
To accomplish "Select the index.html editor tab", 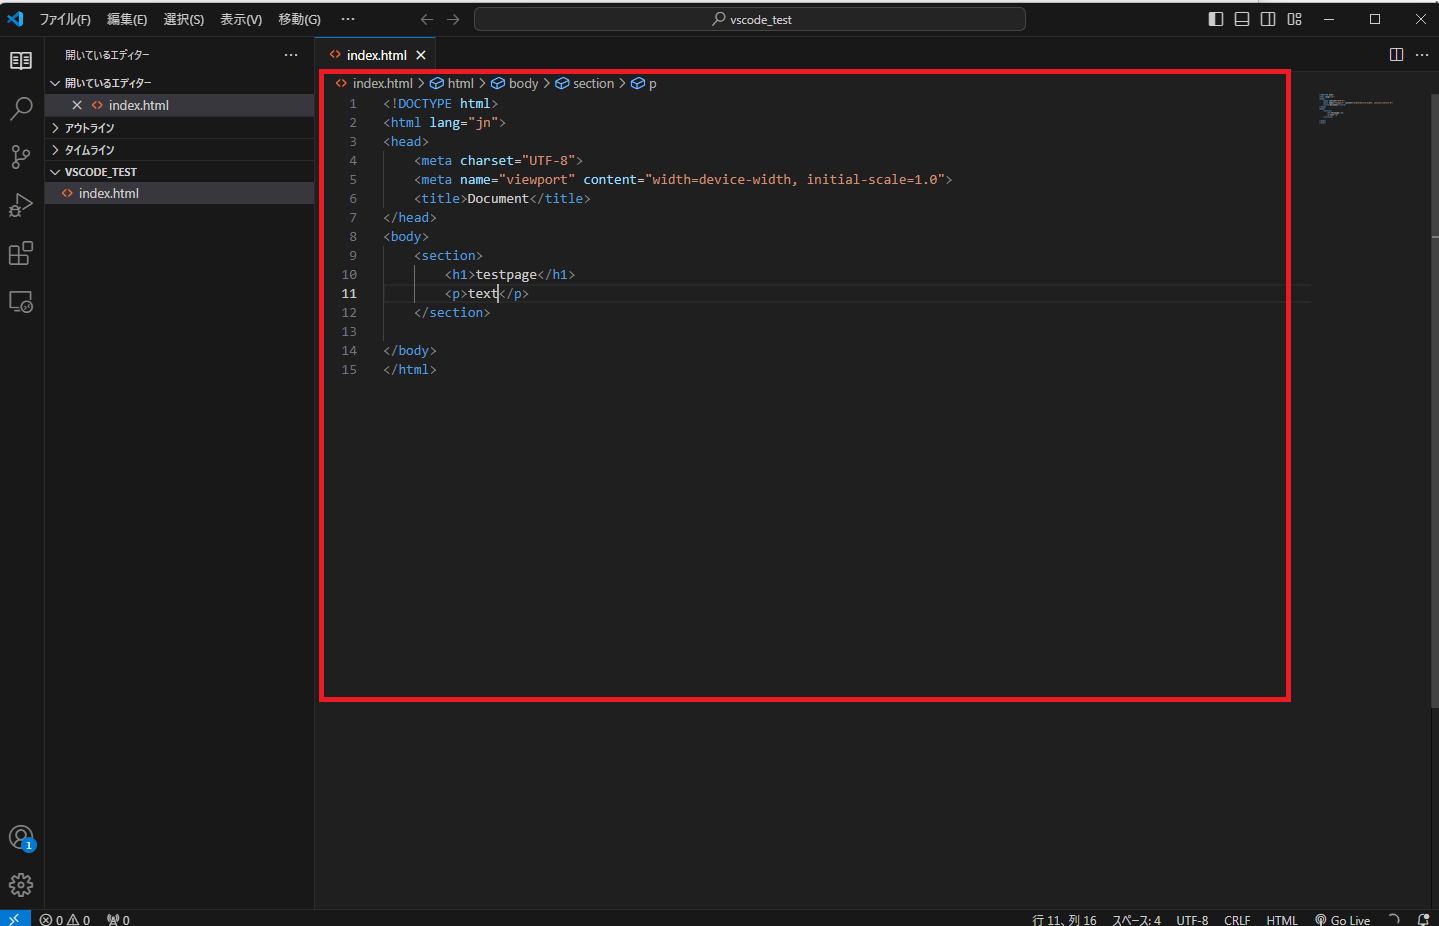I will coord(376,55).
